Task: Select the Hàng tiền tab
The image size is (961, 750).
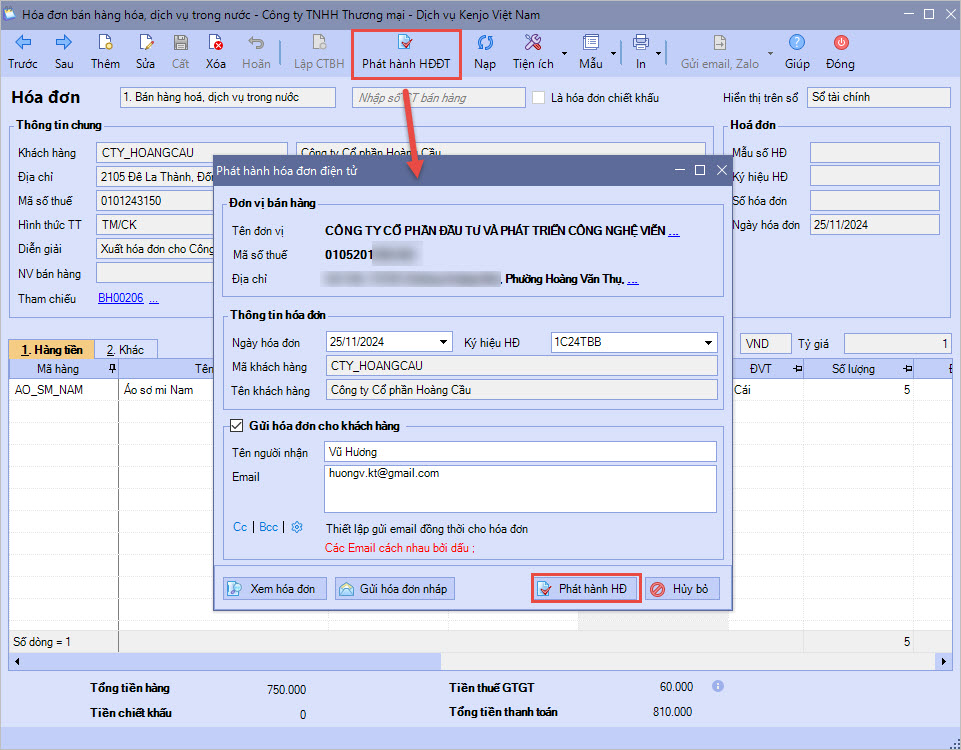Action: [x=52, y=350]
